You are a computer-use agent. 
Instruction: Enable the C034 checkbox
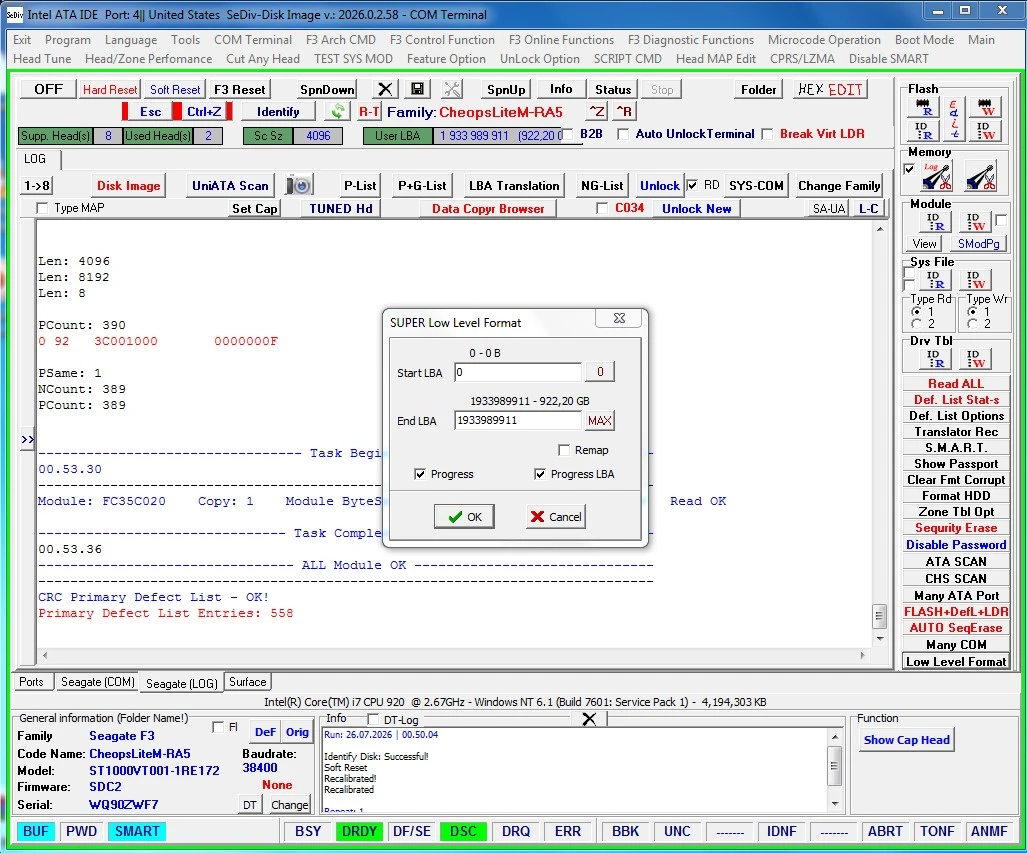[602, 208]
